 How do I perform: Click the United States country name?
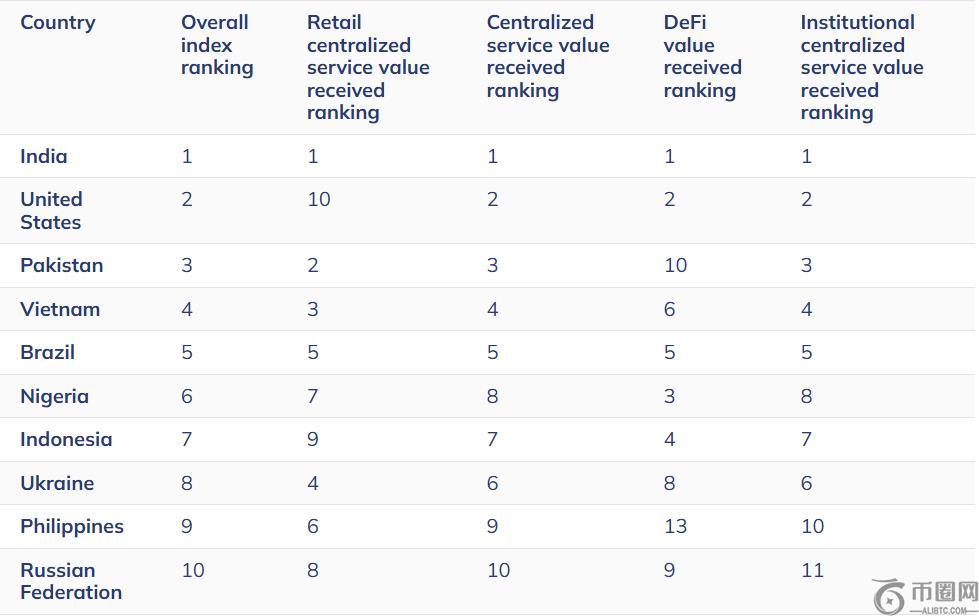[51, 211]
